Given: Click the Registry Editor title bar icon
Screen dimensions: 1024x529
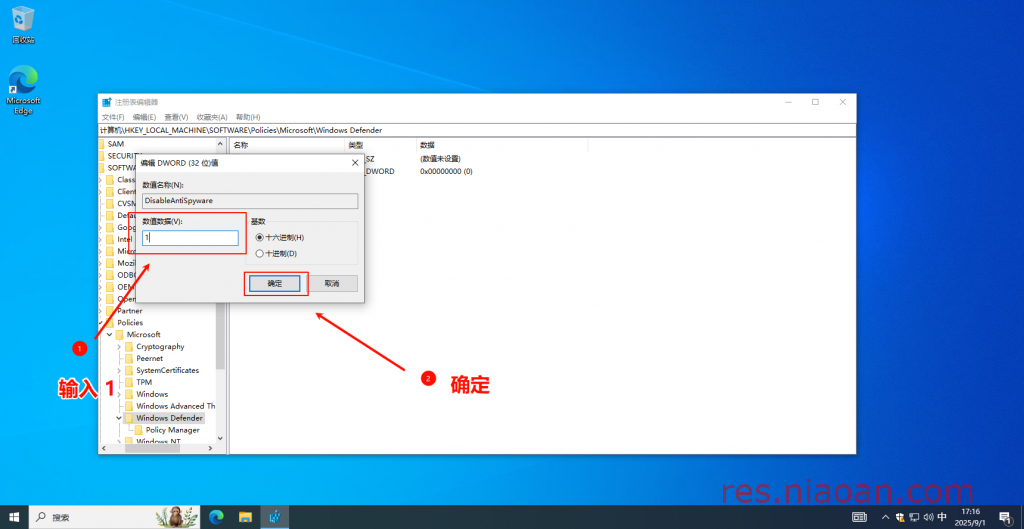Looking at the screenshot, I should [107, 102].
